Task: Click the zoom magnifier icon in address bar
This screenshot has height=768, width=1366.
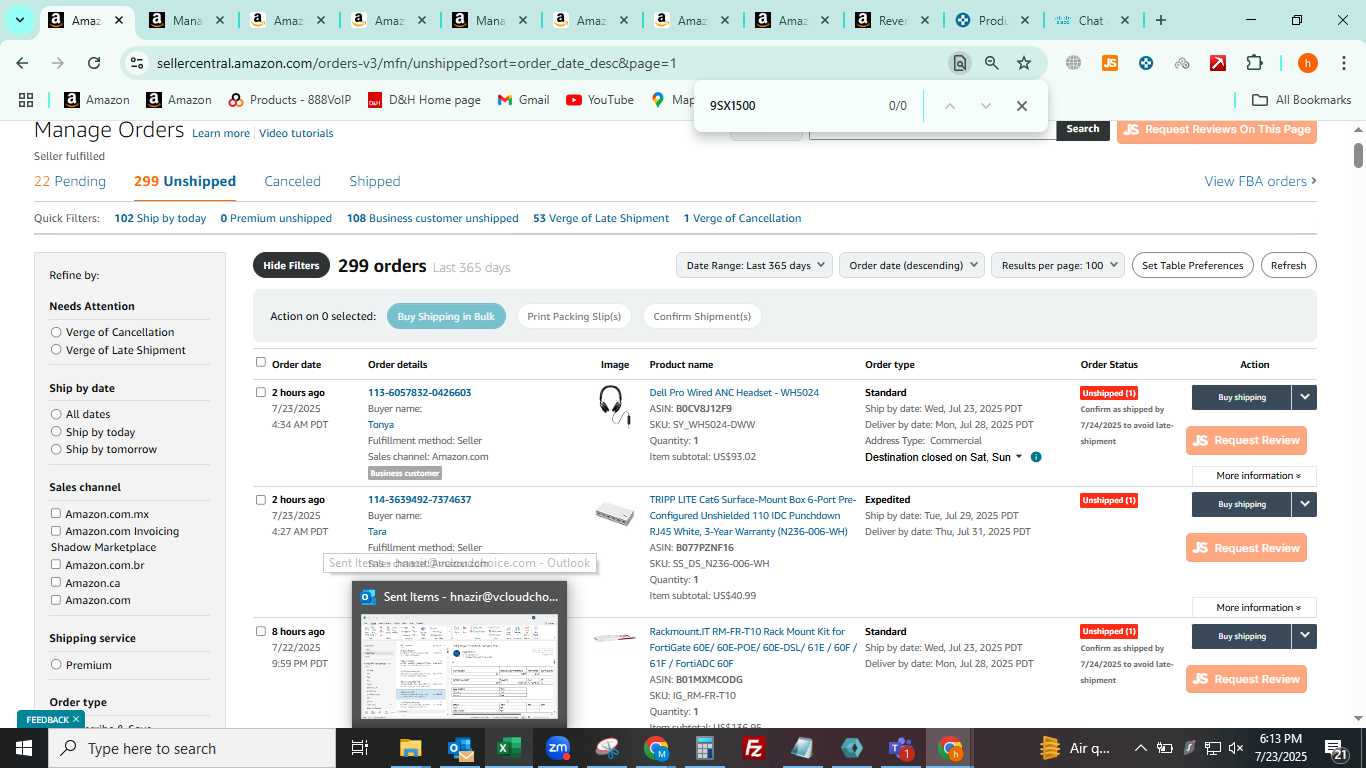Action: click(x=991, y=62)
